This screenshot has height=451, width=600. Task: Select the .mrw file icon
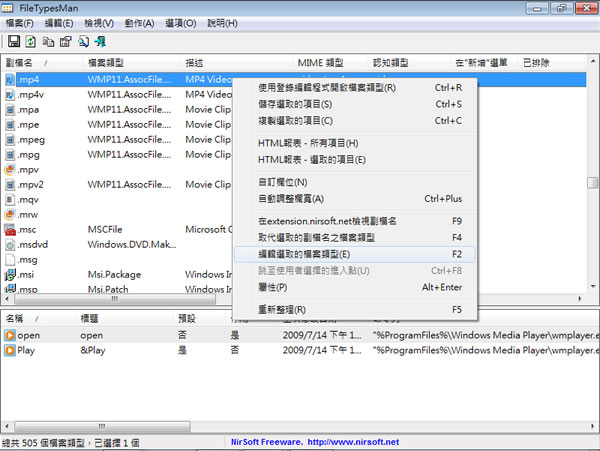[x=10, y=215]
